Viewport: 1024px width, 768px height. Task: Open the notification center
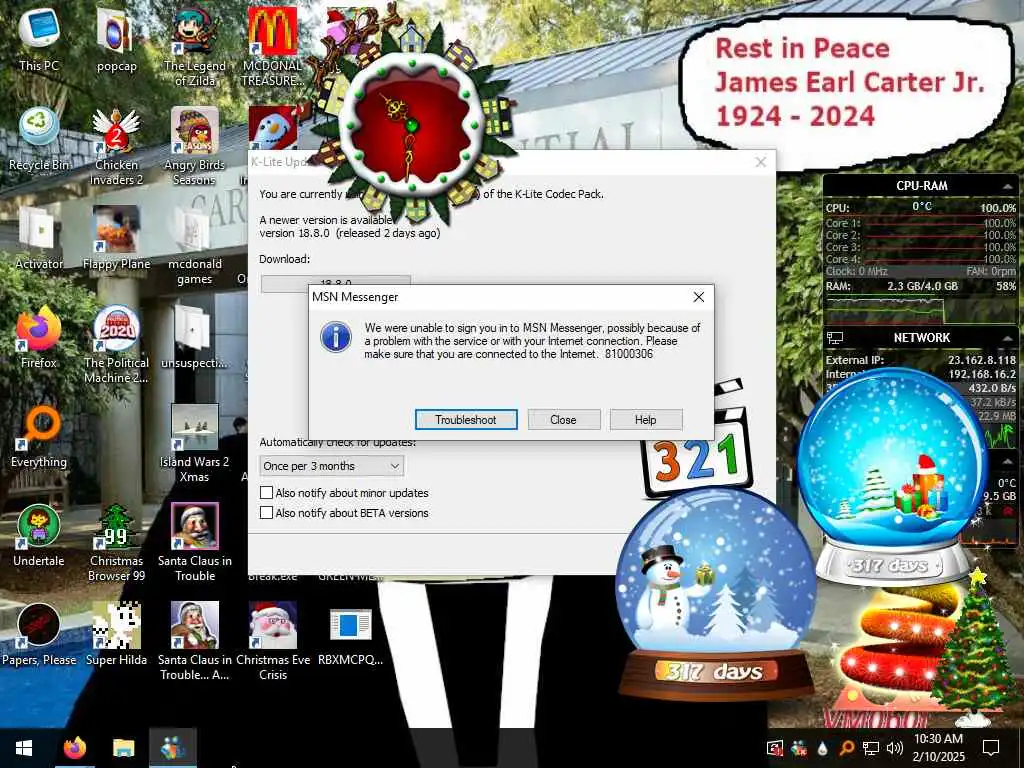click(991, 748)
